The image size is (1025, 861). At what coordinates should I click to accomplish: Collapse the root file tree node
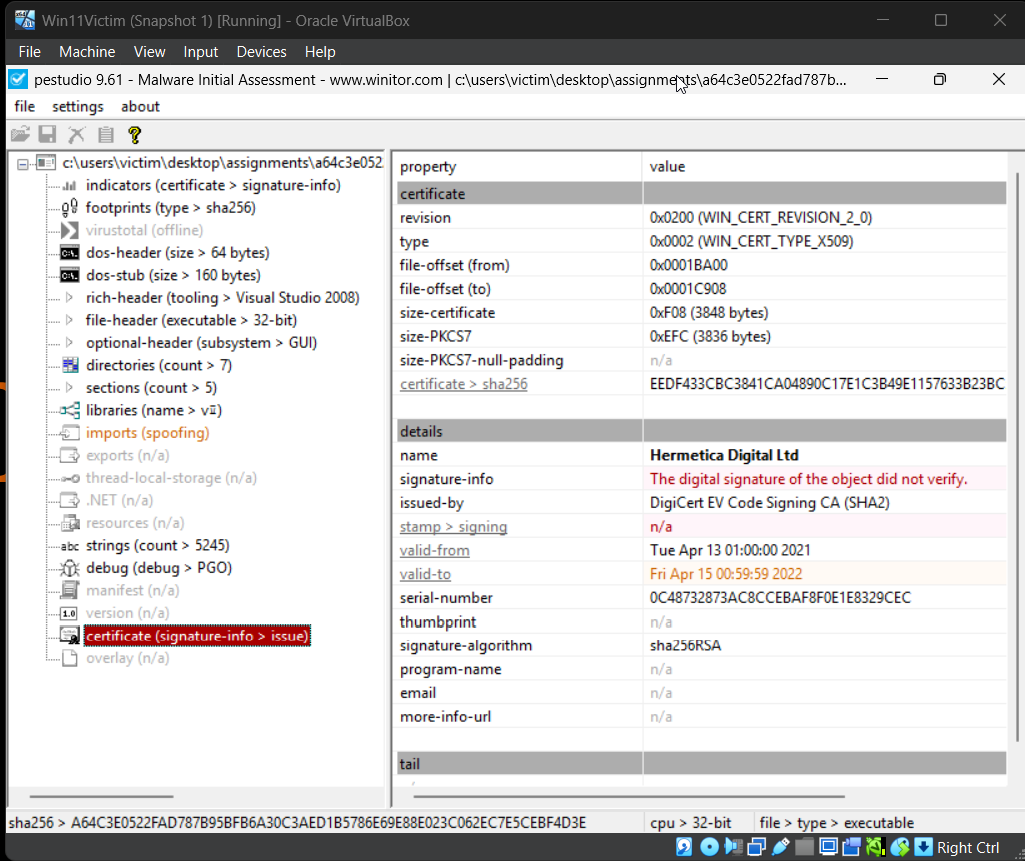tap(23, 163)
